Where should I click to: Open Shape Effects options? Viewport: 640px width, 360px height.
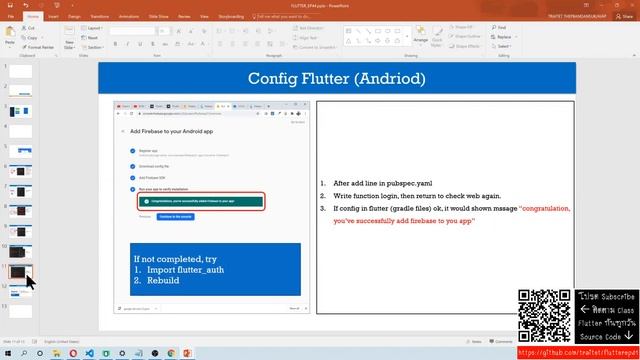pos(464,46)
